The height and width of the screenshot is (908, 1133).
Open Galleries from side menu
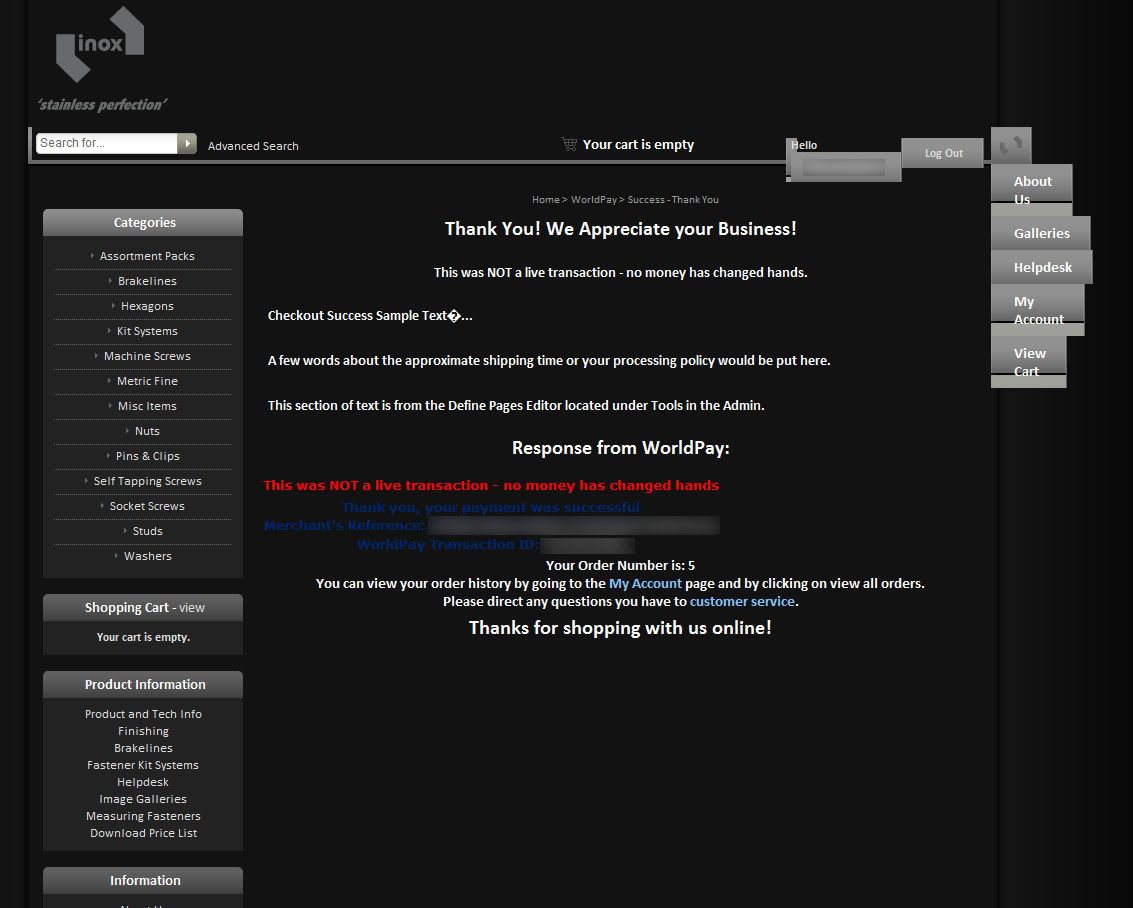pyautogui.click(x=1041, y=233)
